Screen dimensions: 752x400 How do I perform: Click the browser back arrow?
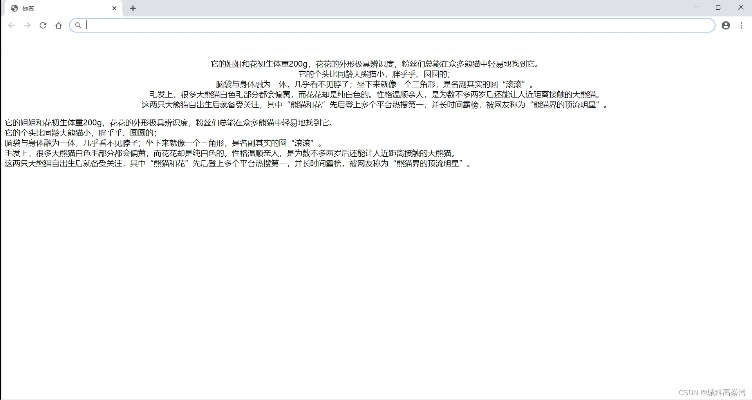[x=11, y=25]
